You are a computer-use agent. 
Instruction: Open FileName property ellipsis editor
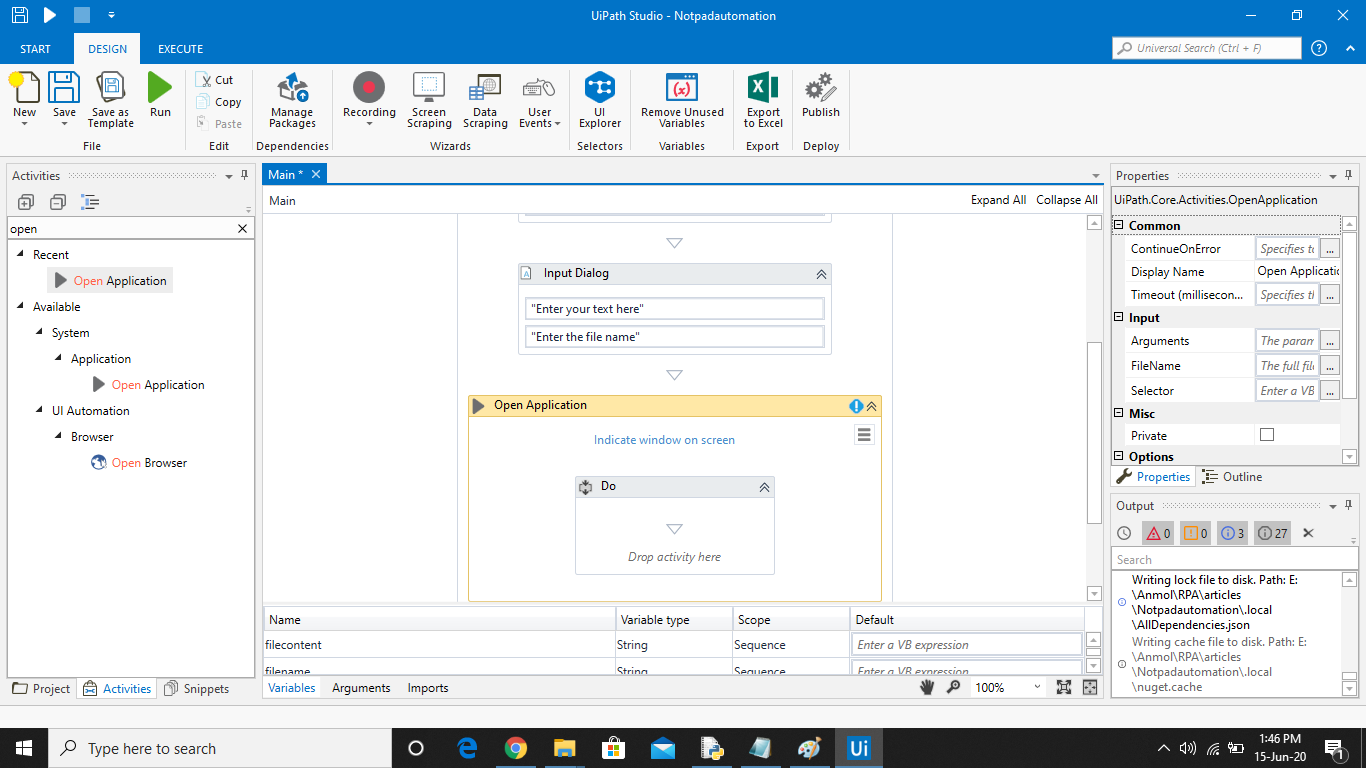pos(1330,366)
